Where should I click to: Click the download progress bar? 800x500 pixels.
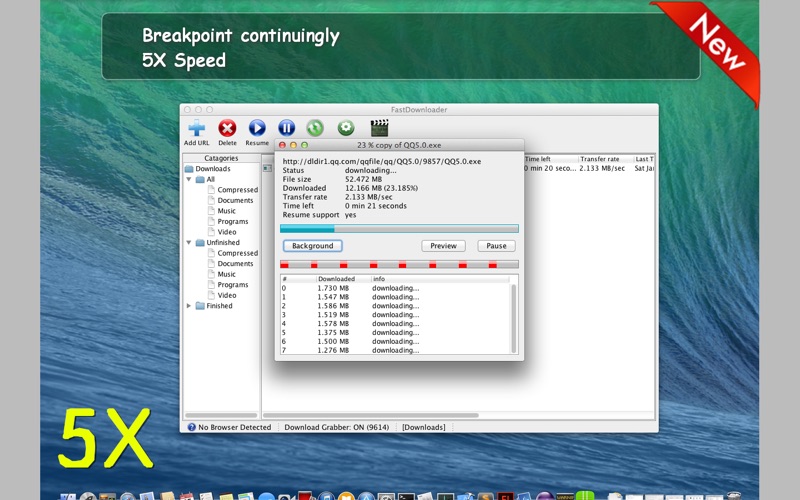click(399, 229)
